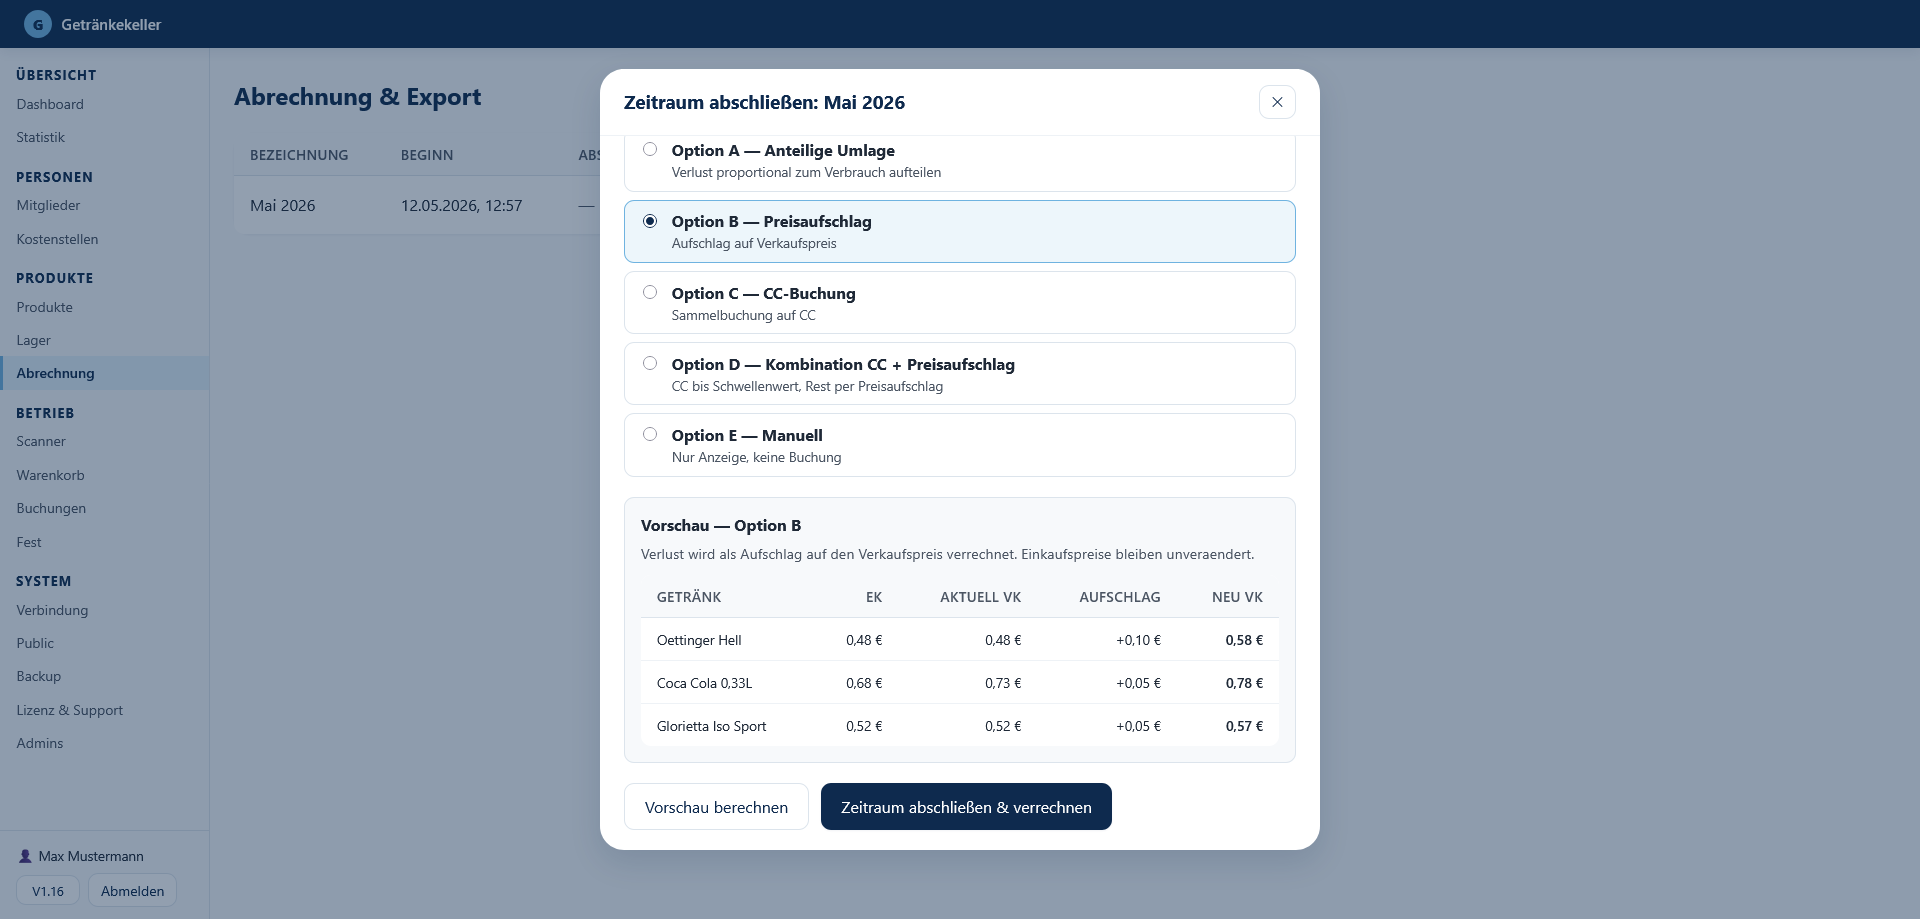Navigate to Lizenz & Support
This screenshot has width=1920, height=919.
(69, 710)
